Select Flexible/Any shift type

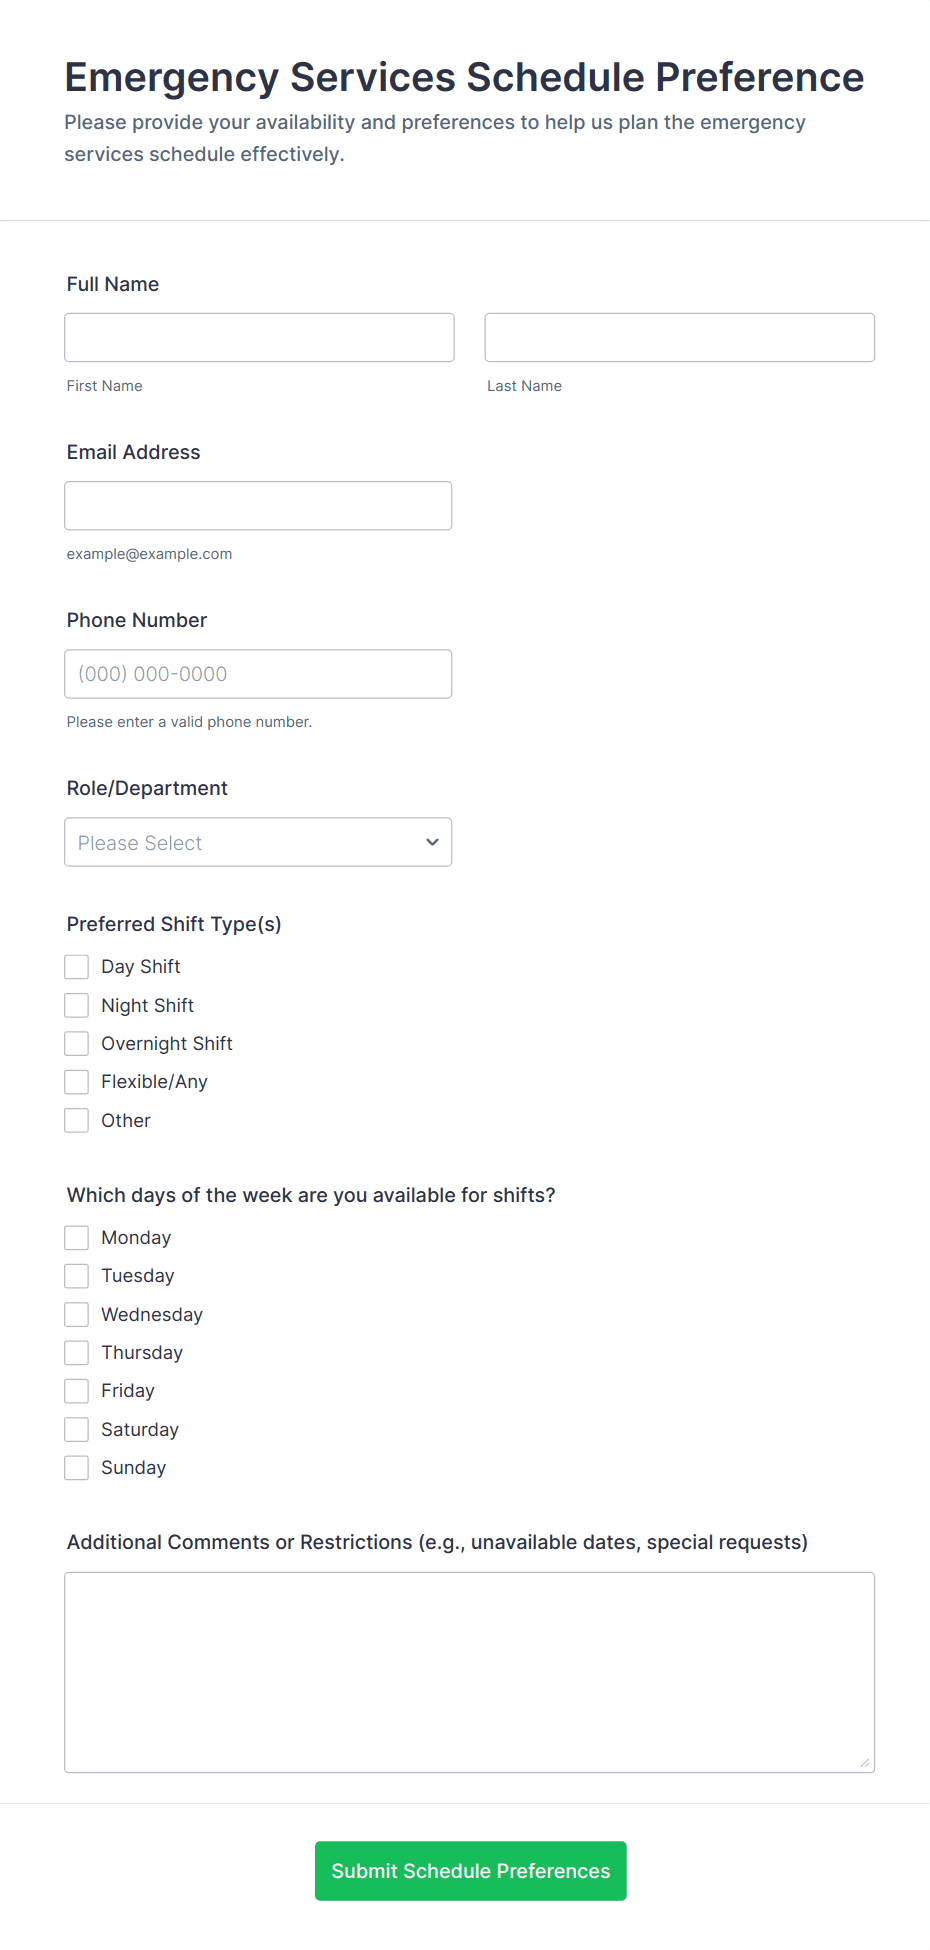[76, 1081]
